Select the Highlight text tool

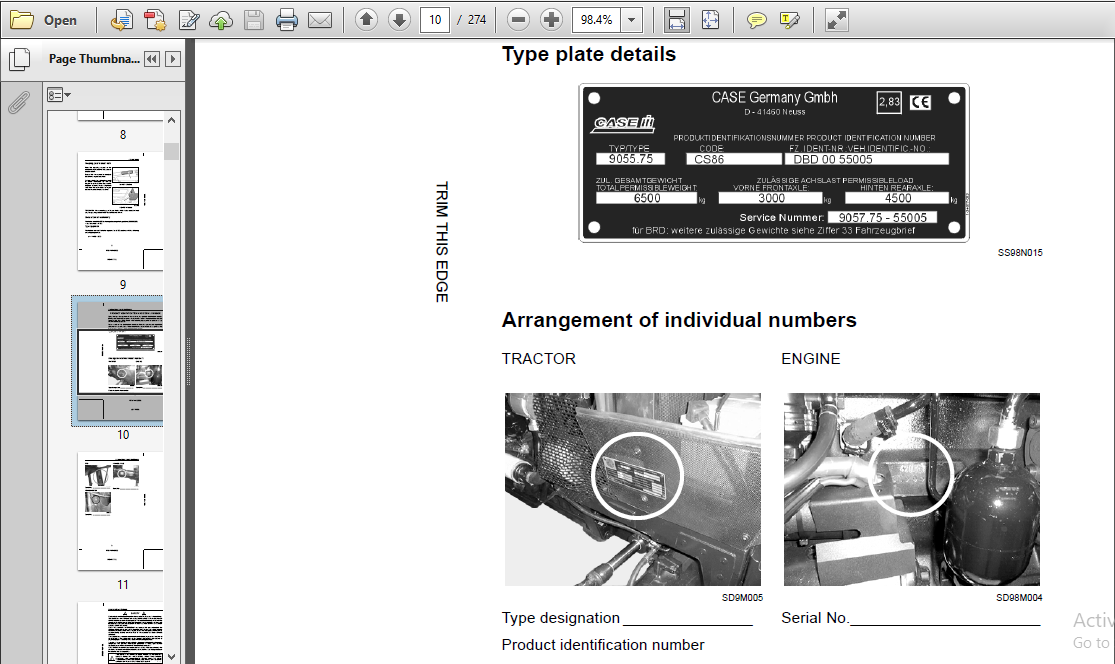pos(789,20)
